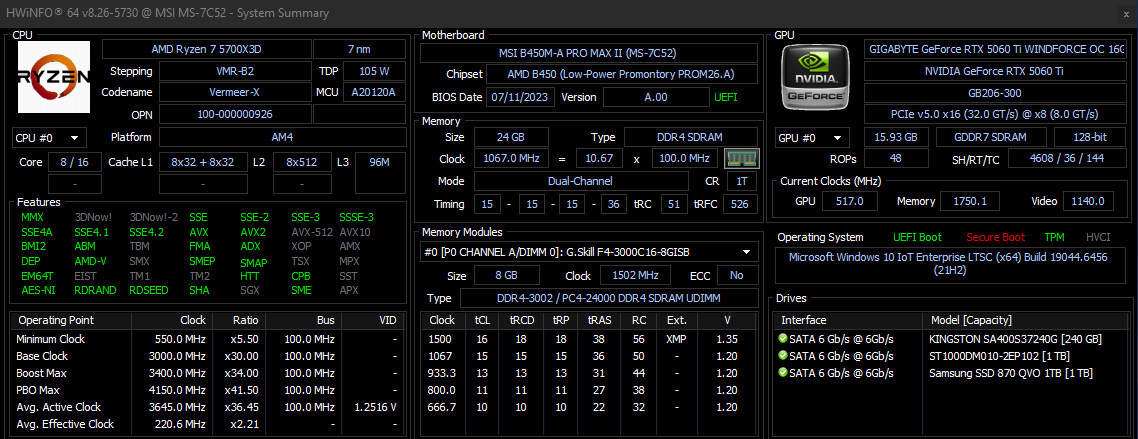Viewport: 1138px width, 439px height.
Task: Click the GDDR7 SDRAM field
Action: pos(991,137)
